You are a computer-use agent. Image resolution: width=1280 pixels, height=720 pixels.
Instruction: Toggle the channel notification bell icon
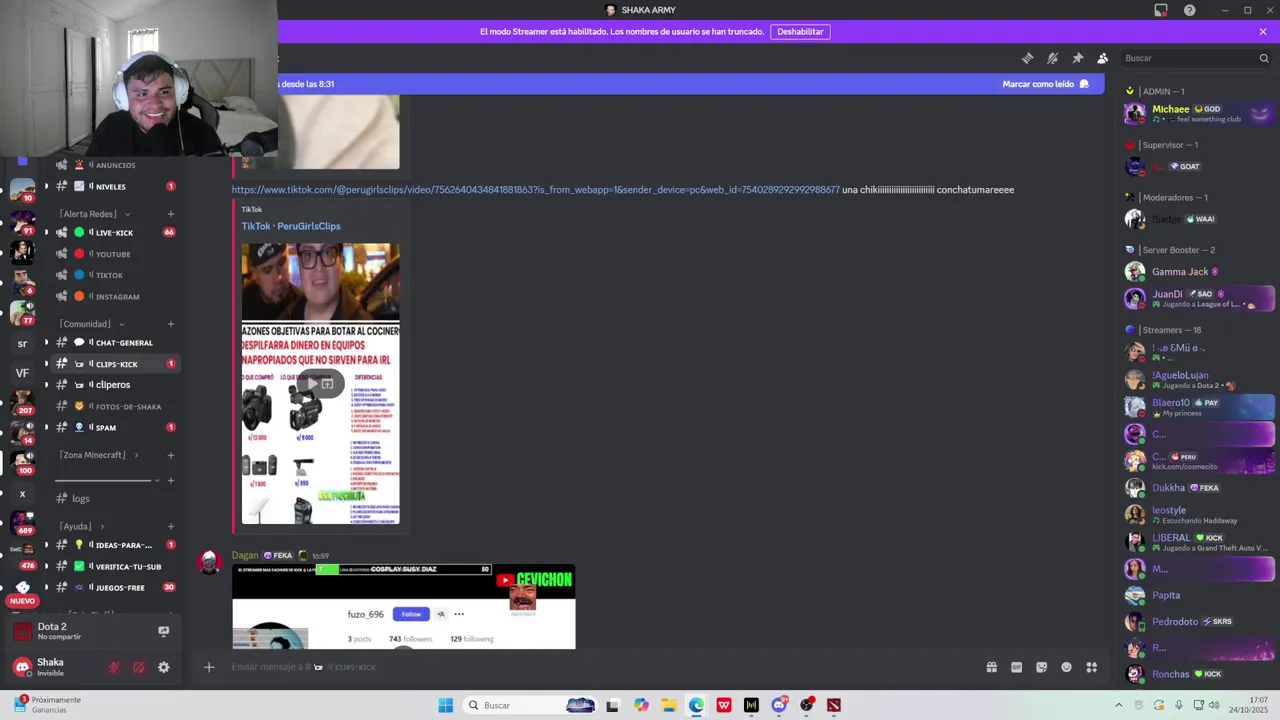pyautogui.click(x=1052, y=58)
